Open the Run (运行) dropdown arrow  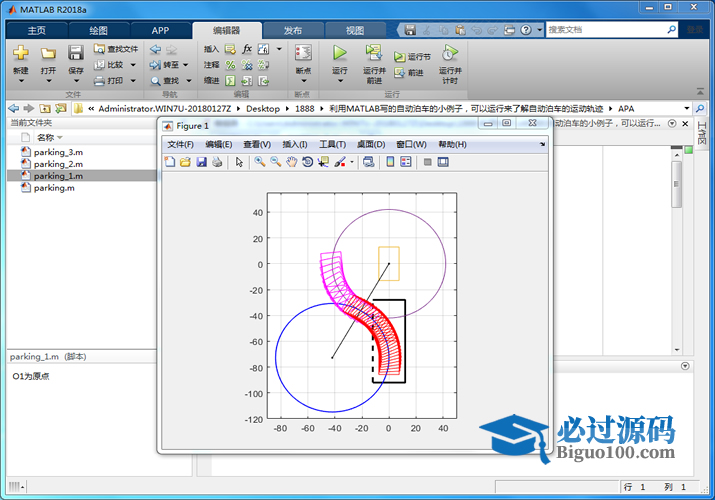click(340, 81)
